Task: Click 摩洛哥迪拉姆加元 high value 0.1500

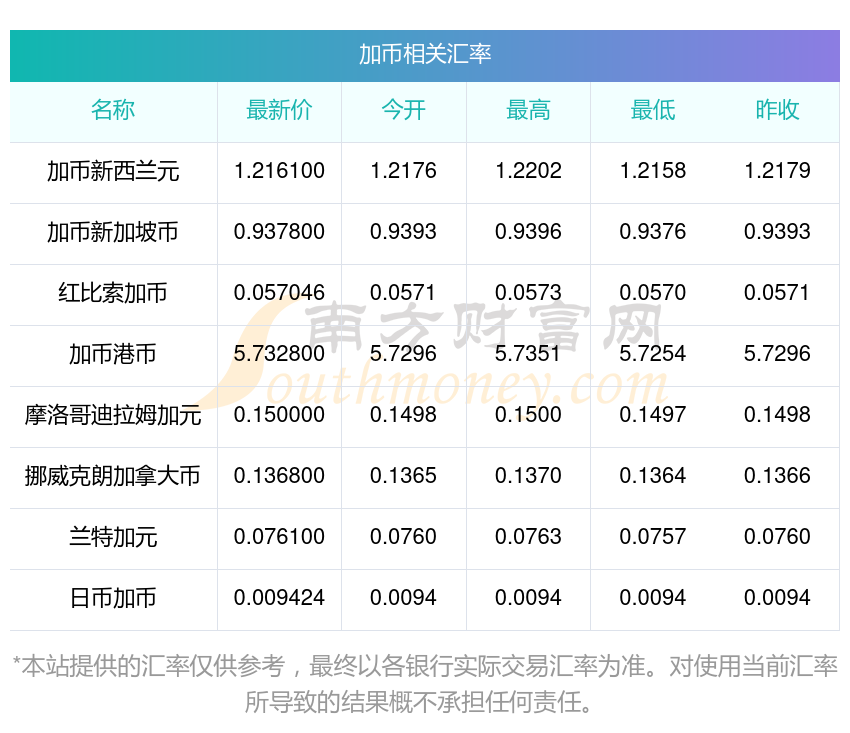Action: [x=528, y=415]
